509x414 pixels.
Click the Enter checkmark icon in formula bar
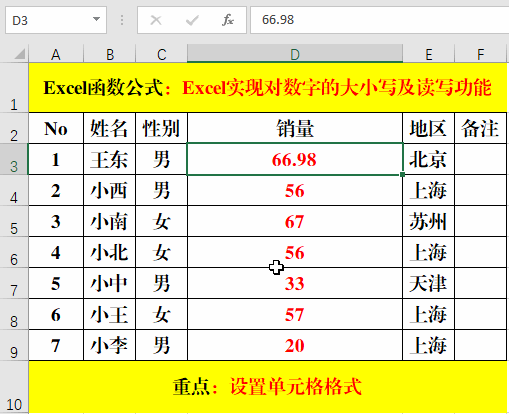click(192, 20)
